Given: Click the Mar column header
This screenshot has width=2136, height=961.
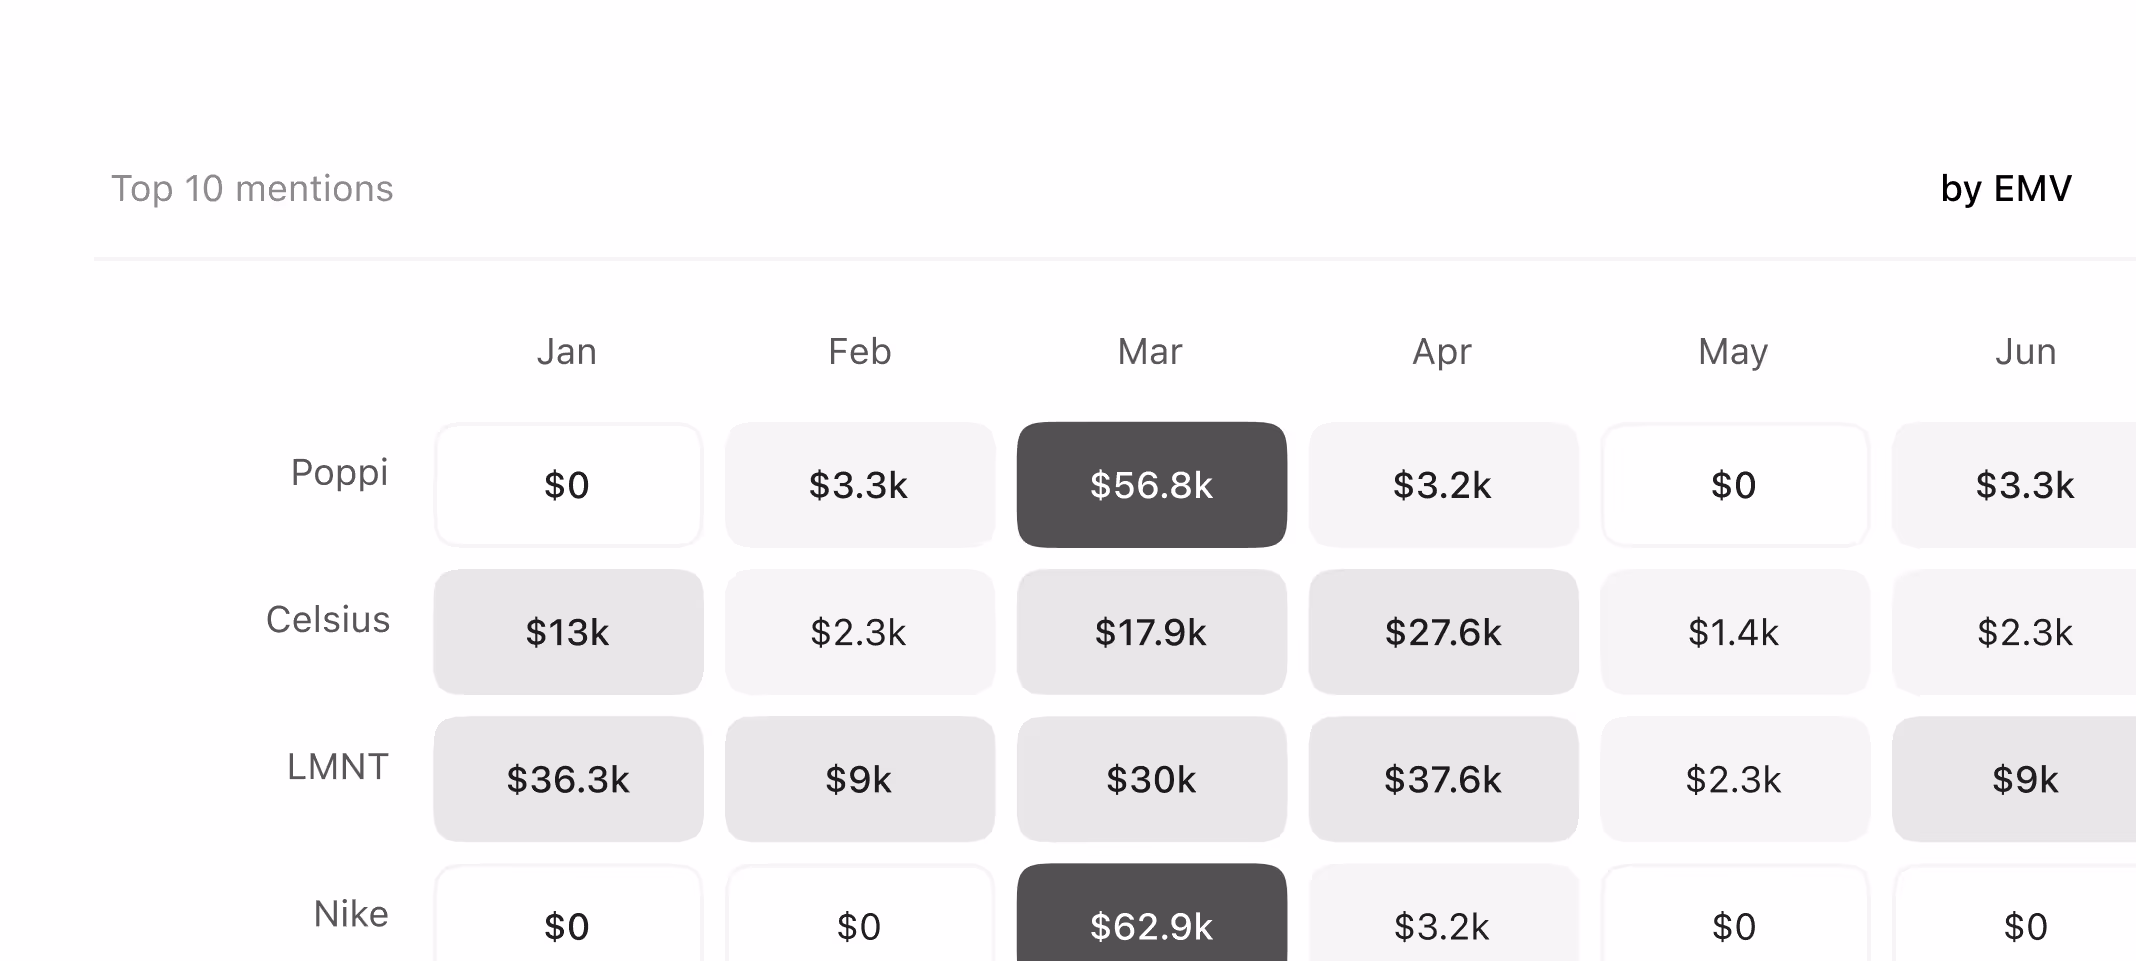Looking at the screenshot, I should 1150,352.
